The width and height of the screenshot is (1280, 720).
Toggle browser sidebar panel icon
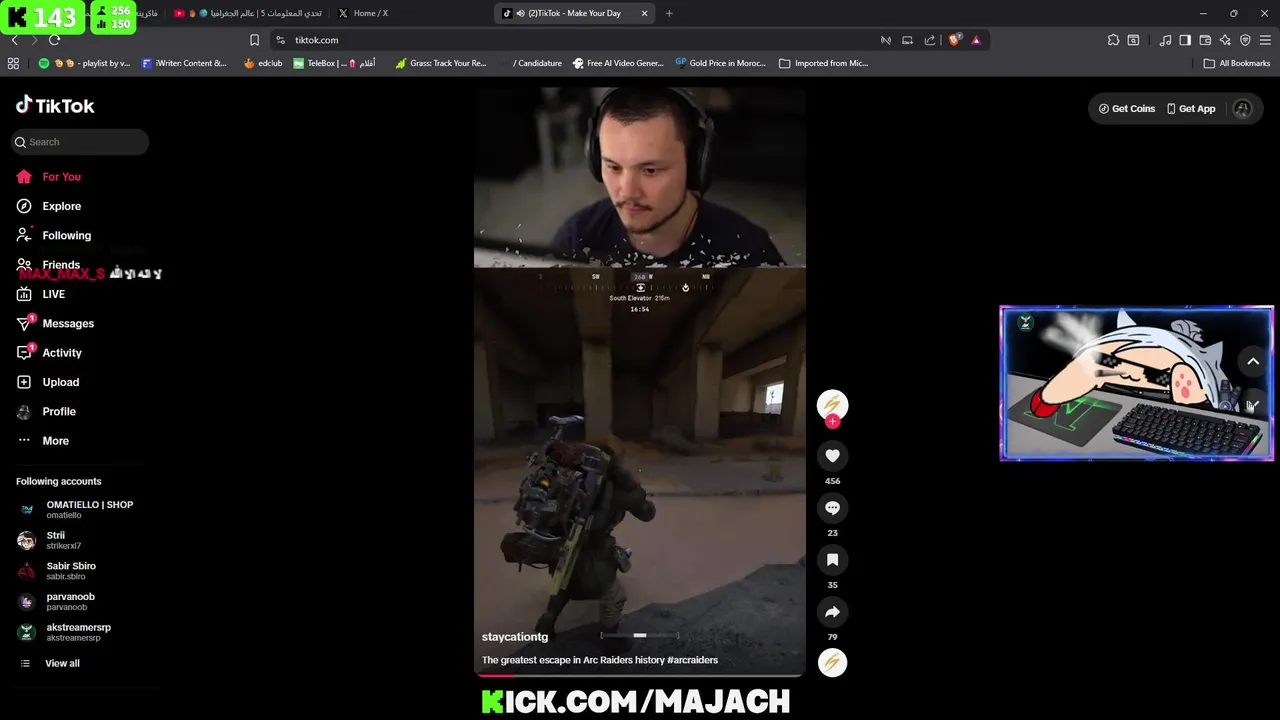1185,40
